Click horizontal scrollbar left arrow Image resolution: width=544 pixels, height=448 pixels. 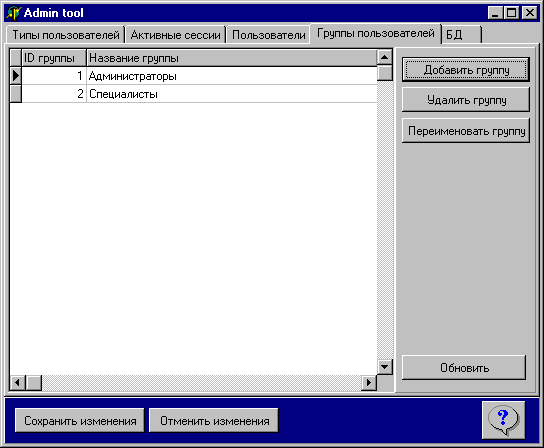coord(17,383)
